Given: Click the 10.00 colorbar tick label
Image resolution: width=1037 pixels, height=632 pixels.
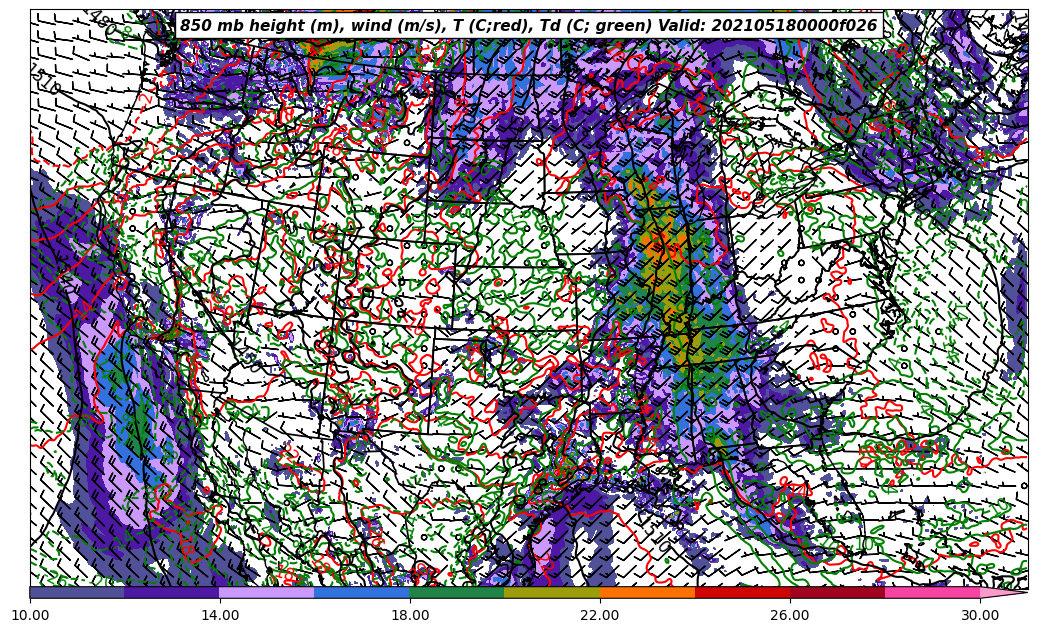Looking at the screenshot, I should (30, 616).
